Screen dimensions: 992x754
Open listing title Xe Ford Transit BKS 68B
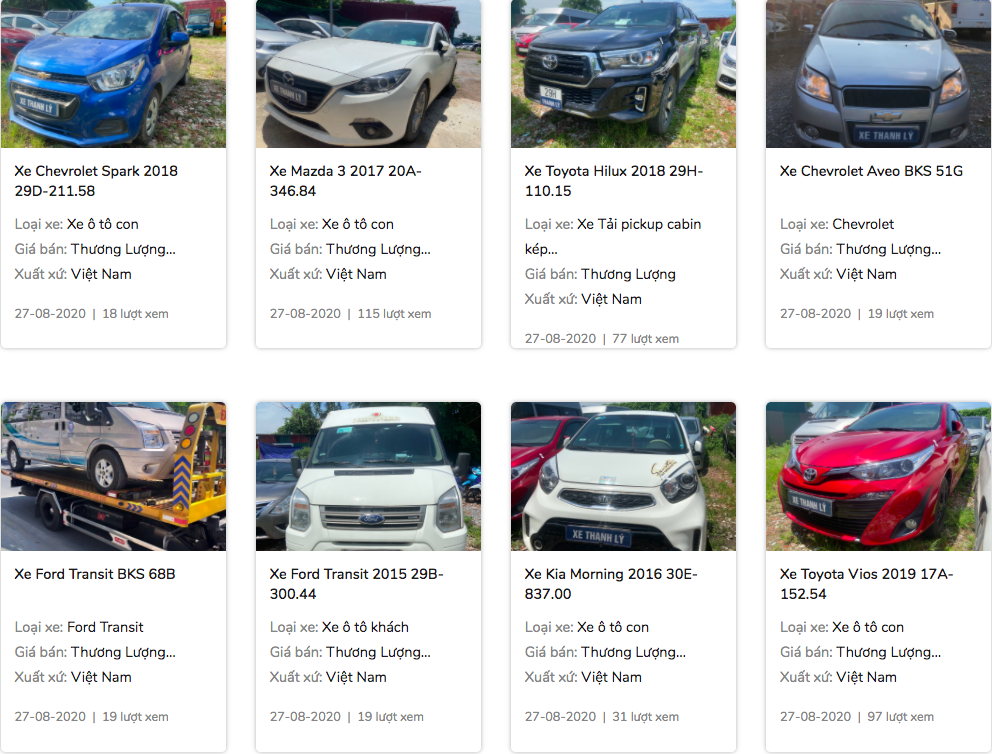point(95,574)
